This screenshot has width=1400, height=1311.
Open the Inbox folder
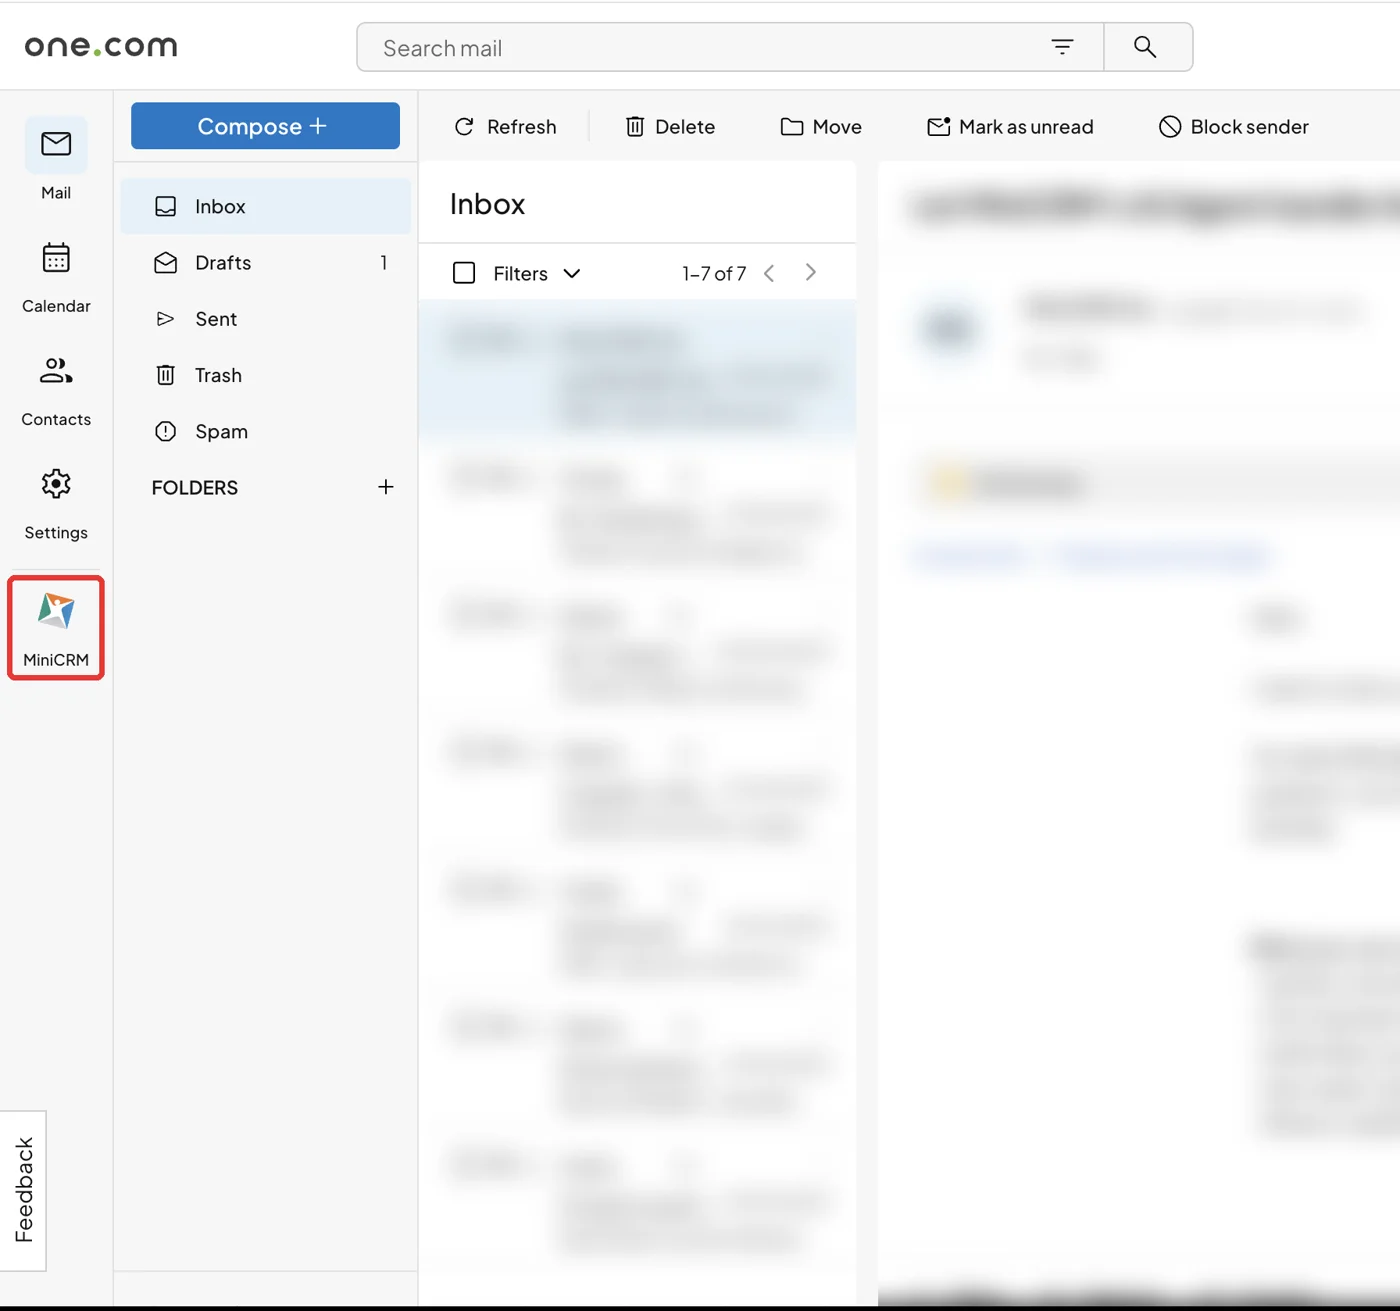(266, 206)
